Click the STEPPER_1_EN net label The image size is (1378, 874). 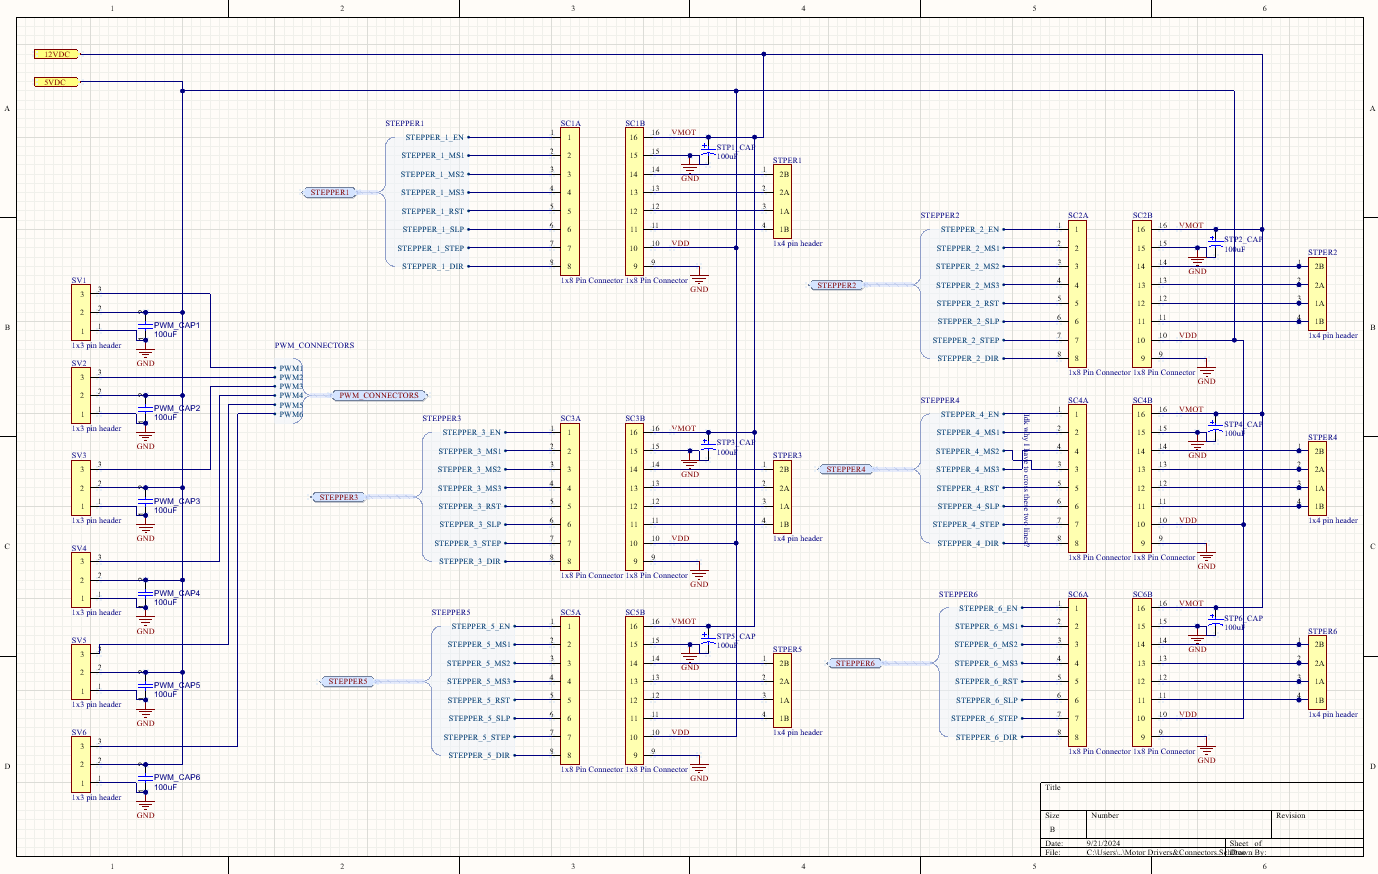(434, 137)
